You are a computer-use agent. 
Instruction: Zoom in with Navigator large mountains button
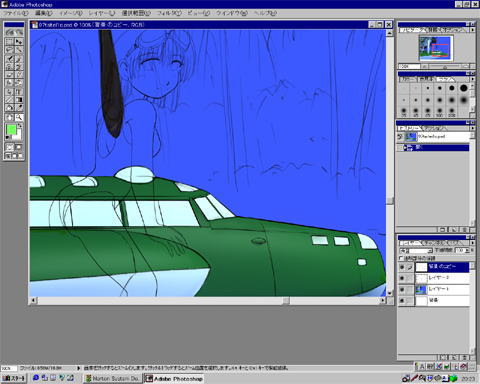pos(466,67)
